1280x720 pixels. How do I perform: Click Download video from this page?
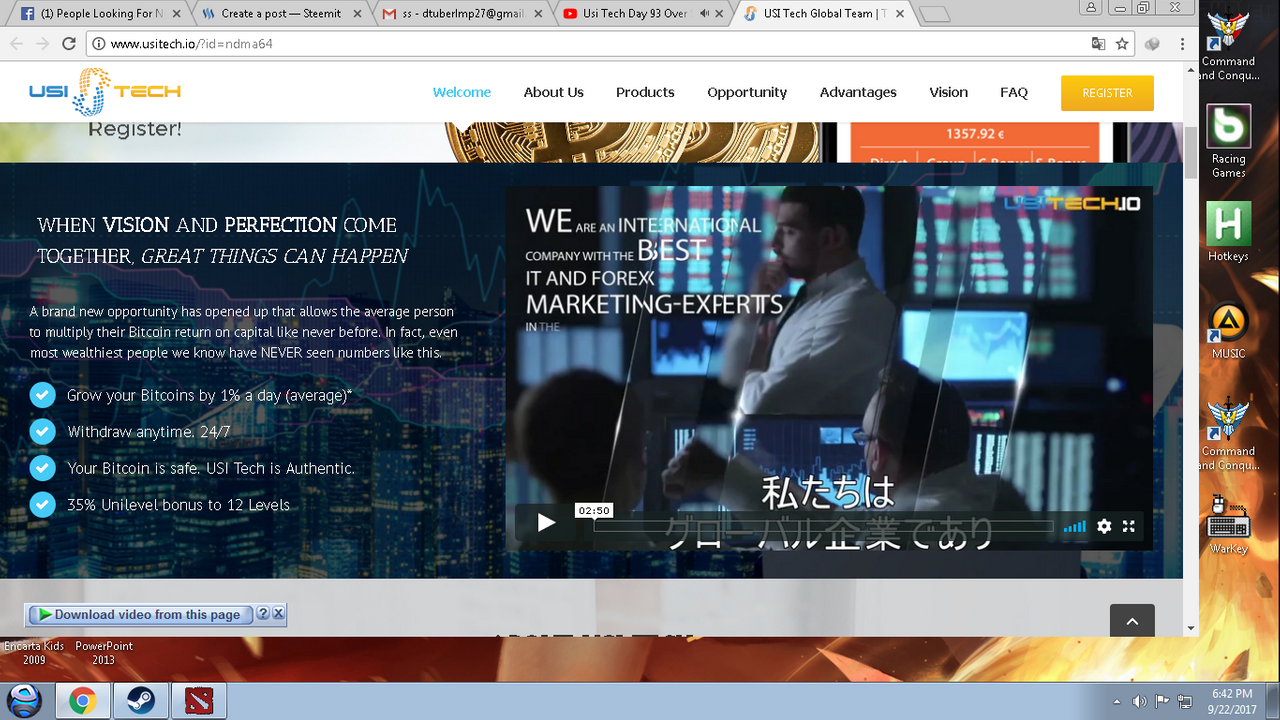[139, 615]
